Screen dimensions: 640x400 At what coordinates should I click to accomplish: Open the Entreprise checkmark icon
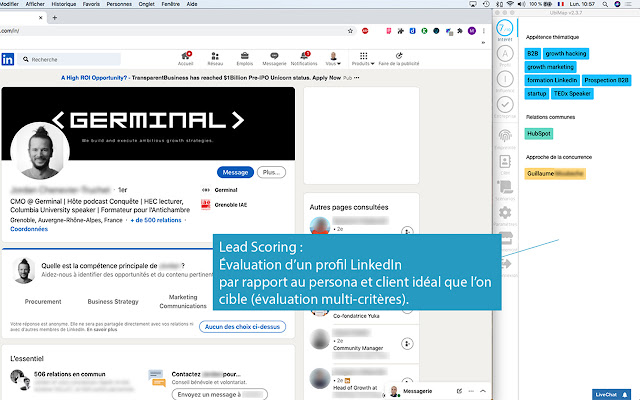click(x=505, y=104)
